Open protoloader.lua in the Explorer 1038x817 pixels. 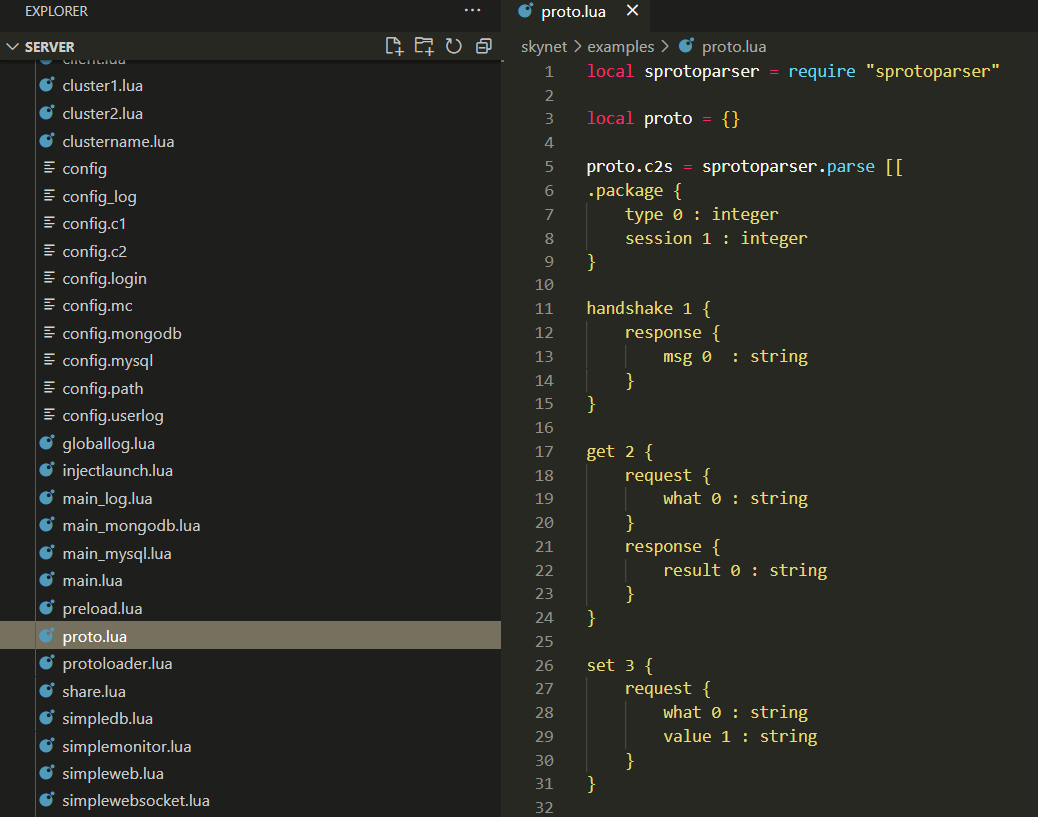point(117,664)
